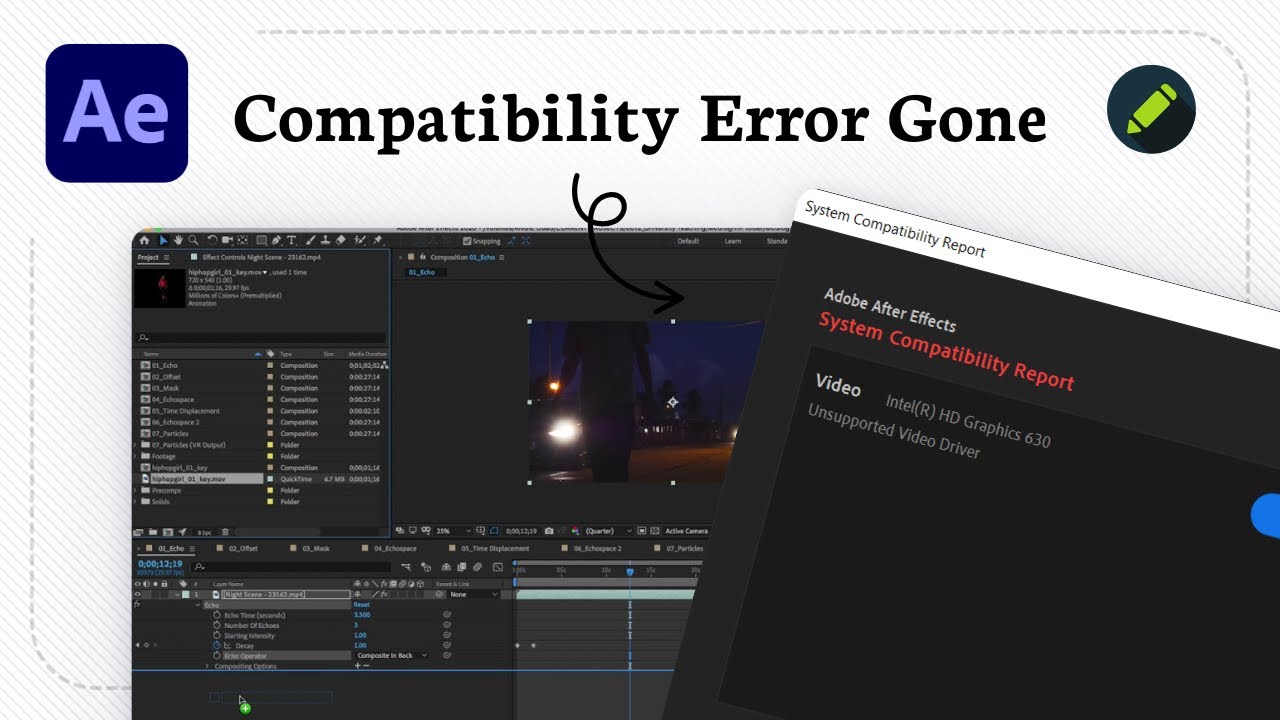Click the show channel color icon
Screen dimensions: 1280x720
pos(575,531)
